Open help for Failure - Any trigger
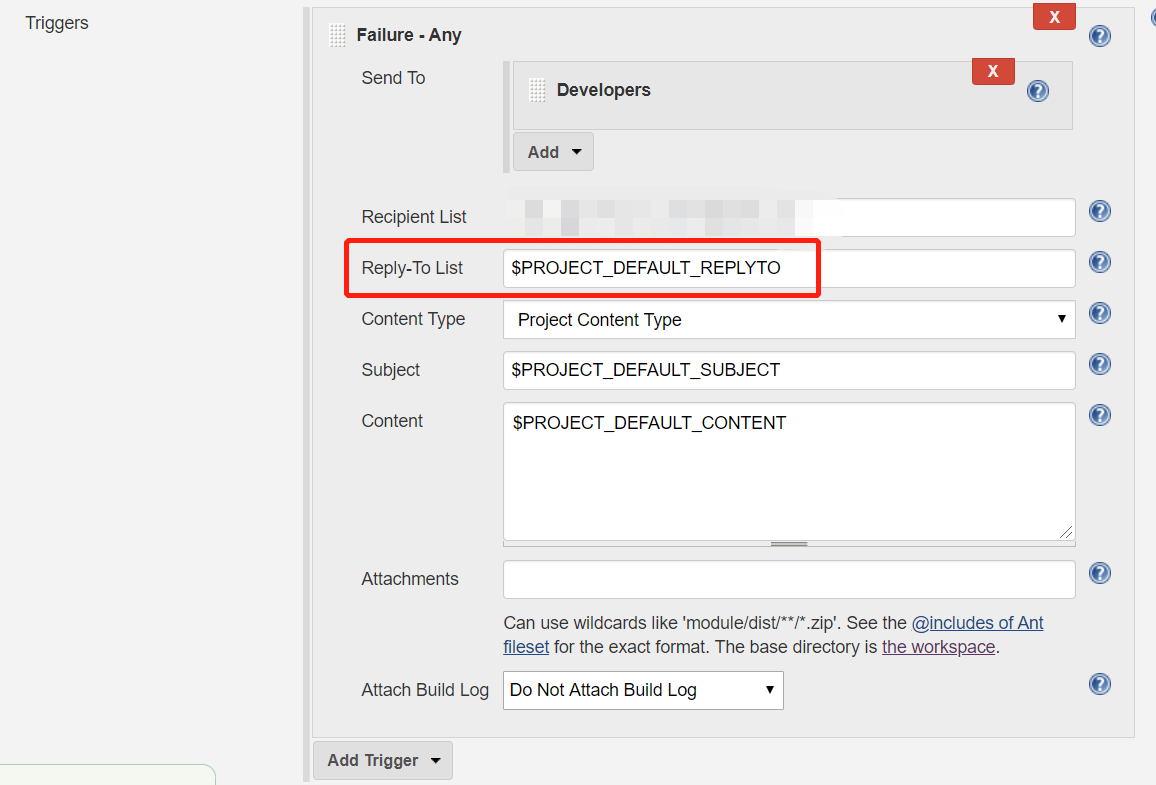This screenshot has width=1156, height=785. point(1099,35)
